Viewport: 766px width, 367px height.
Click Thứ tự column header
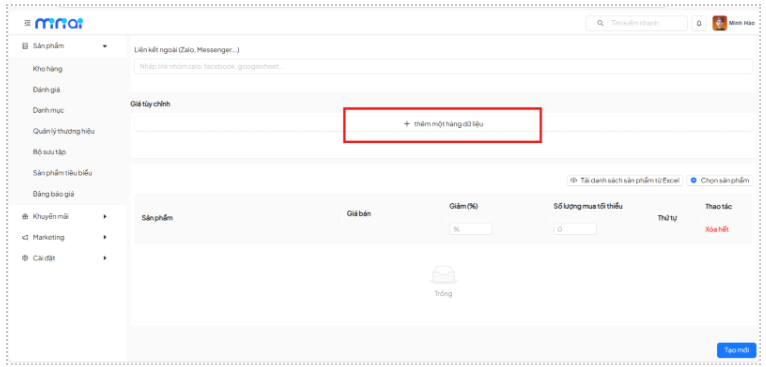coord(667,218)
